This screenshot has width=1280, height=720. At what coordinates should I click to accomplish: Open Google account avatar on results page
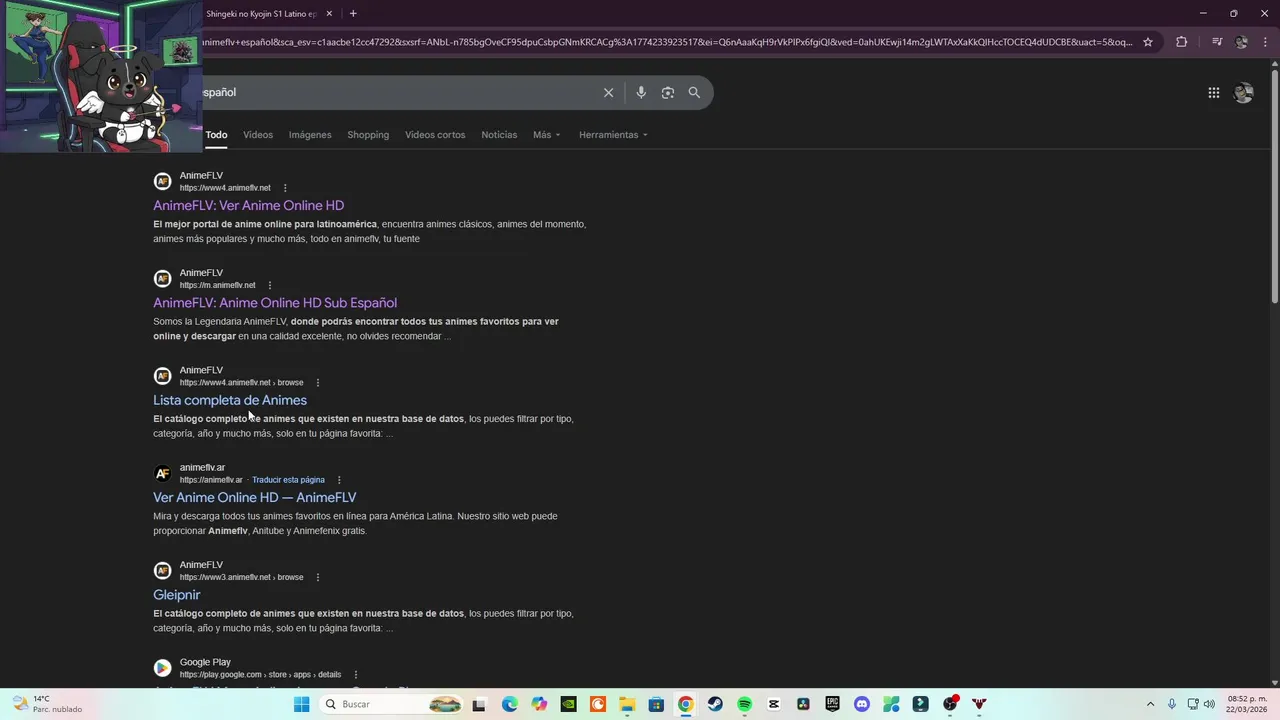pos(1243,93)
